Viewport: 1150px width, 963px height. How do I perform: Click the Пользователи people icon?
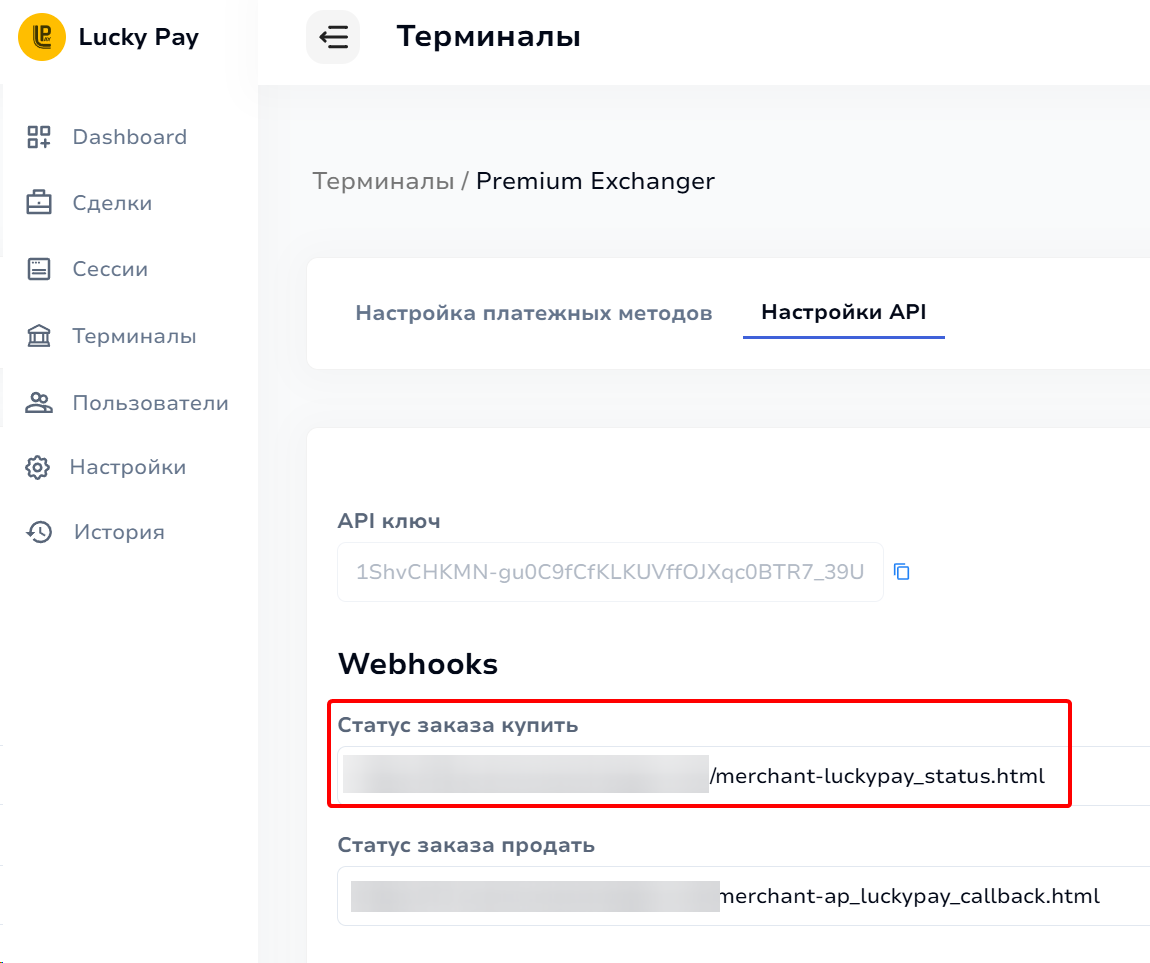[x=39, y=403]
